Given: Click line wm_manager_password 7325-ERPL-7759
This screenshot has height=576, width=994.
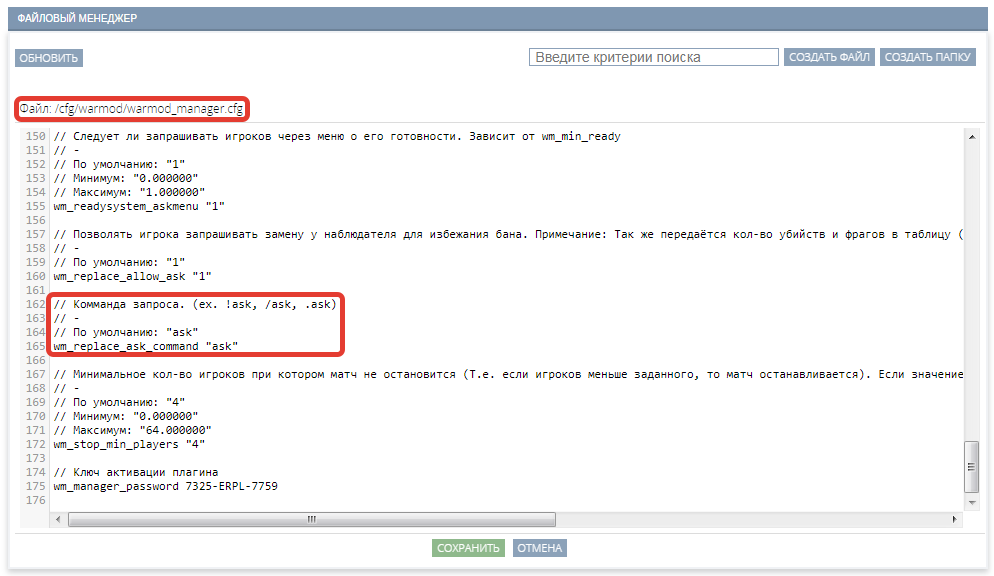Looking at the screenshot, I should 165,487.
